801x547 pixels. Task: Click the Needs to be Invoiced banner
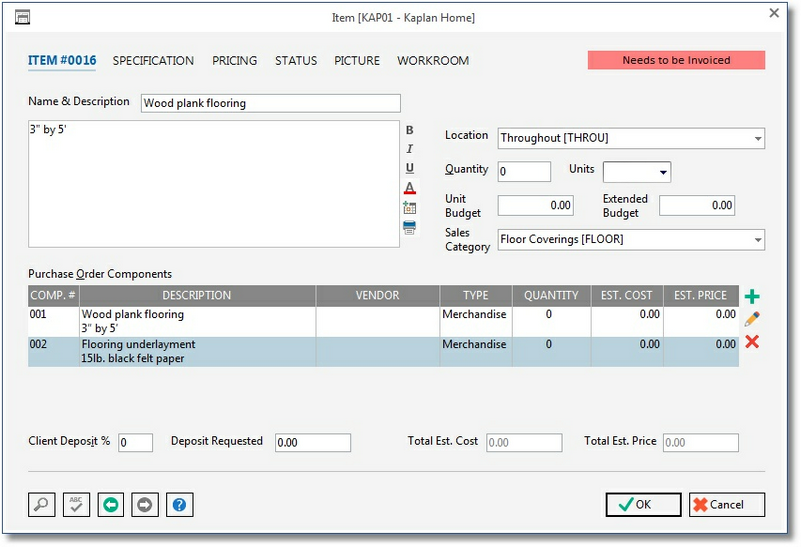[x=676, y=60]
